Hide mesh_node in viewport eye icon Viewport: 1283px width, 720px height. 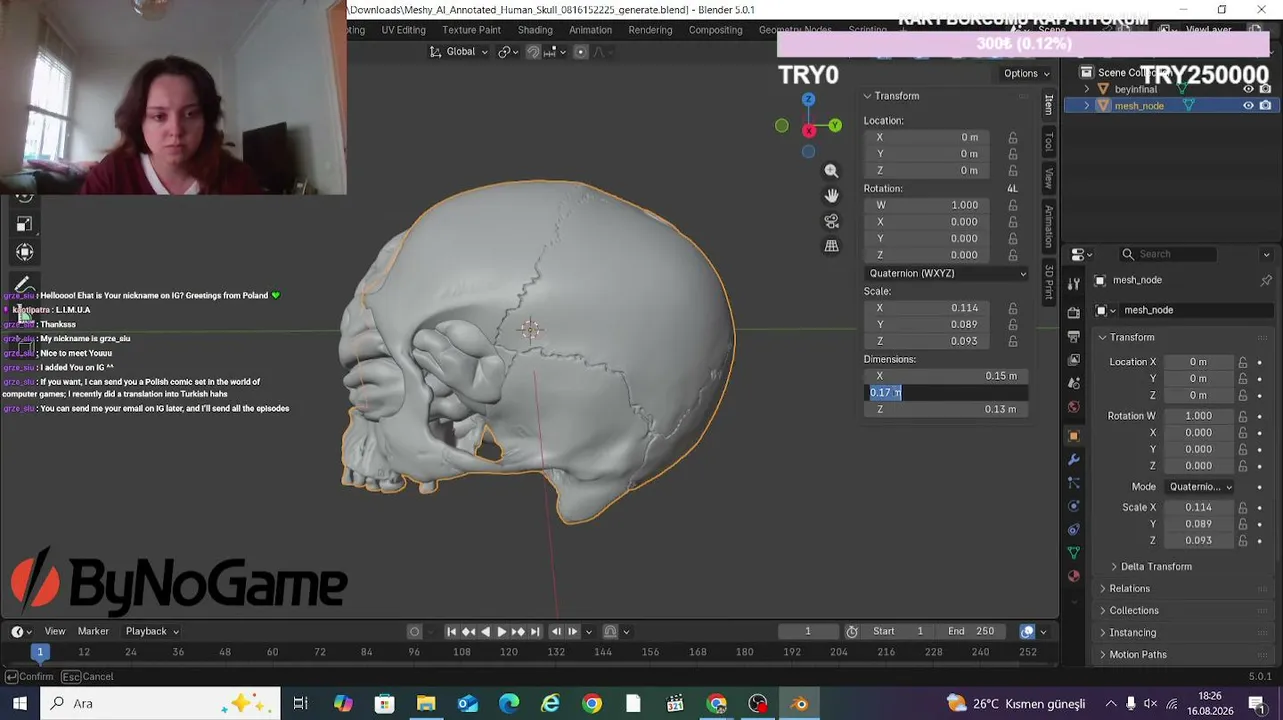[1248, 106]
